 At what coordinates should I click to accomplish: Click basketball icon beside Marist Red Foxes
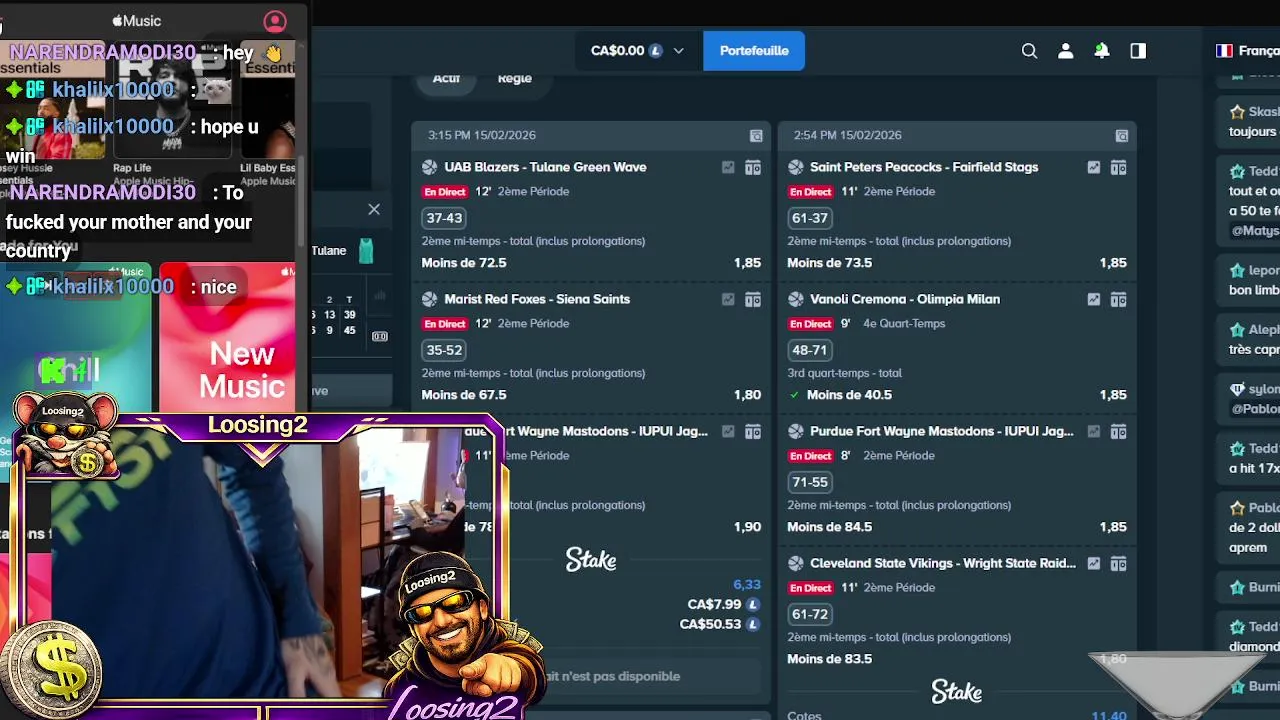point(430,299)
